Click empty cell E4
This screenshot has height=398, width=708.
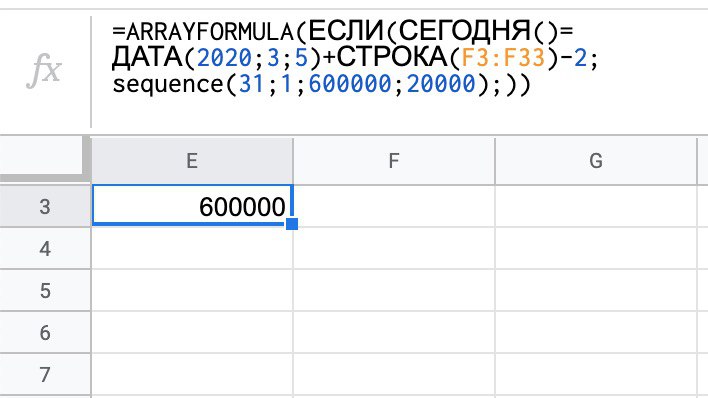tap(192, 248)
